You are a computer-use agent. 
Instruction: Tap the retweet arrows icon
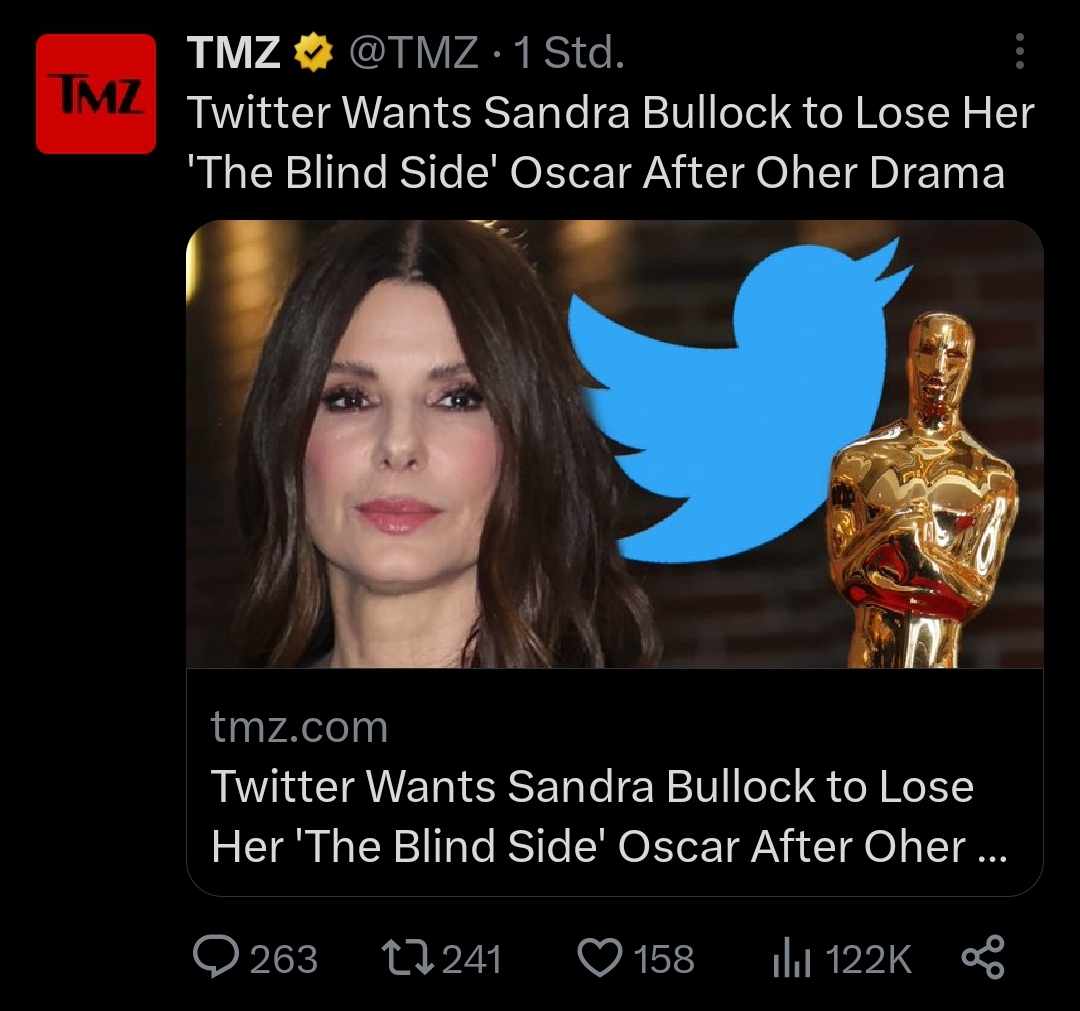(407, 958)
